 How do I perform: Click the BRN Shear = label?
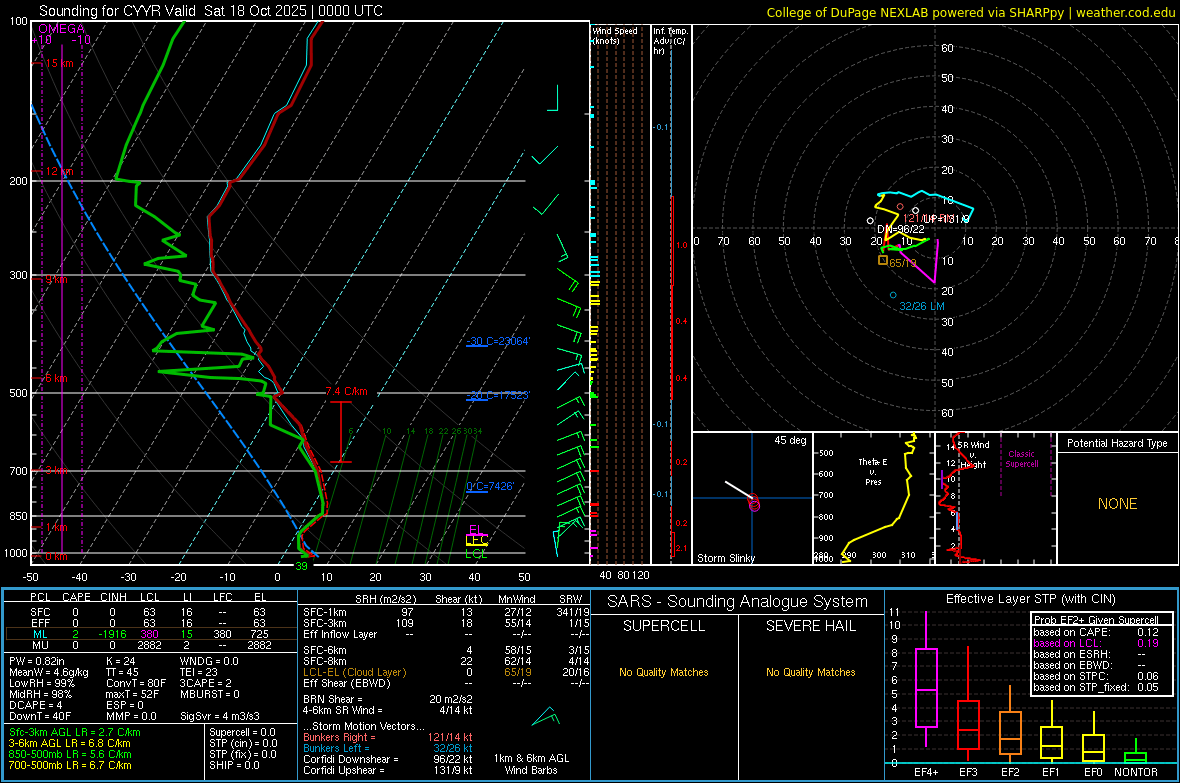[x=333, y=699]
